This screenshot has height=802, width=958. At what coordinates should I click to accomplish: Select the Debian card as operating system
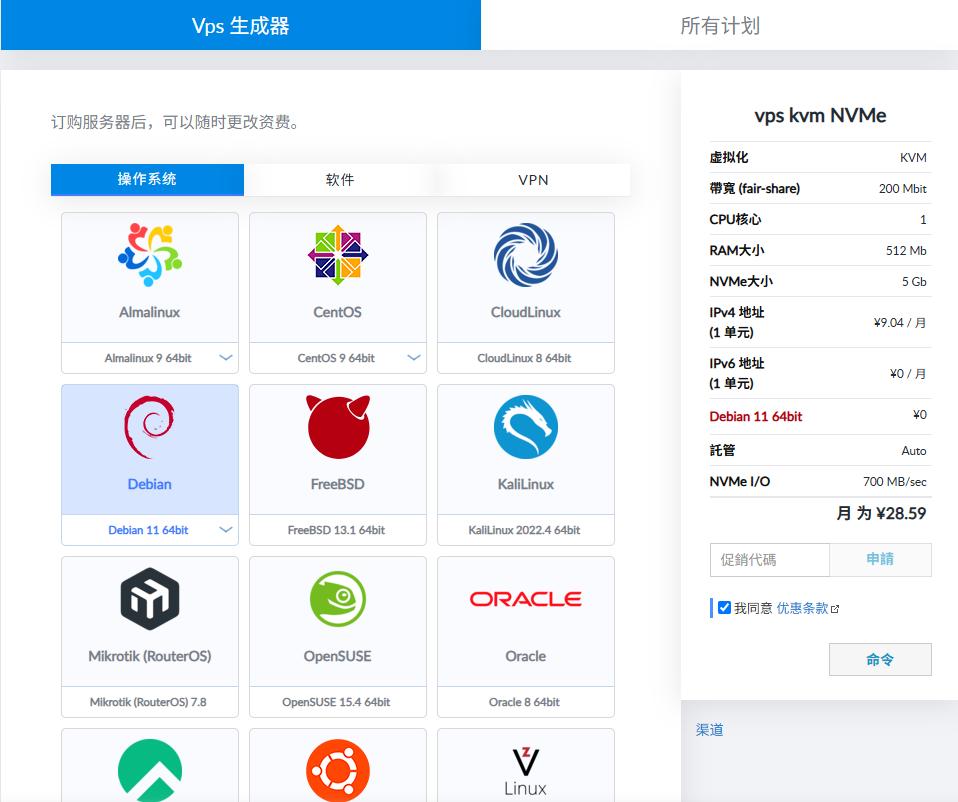pyautogui.click(x=149, y=448)
